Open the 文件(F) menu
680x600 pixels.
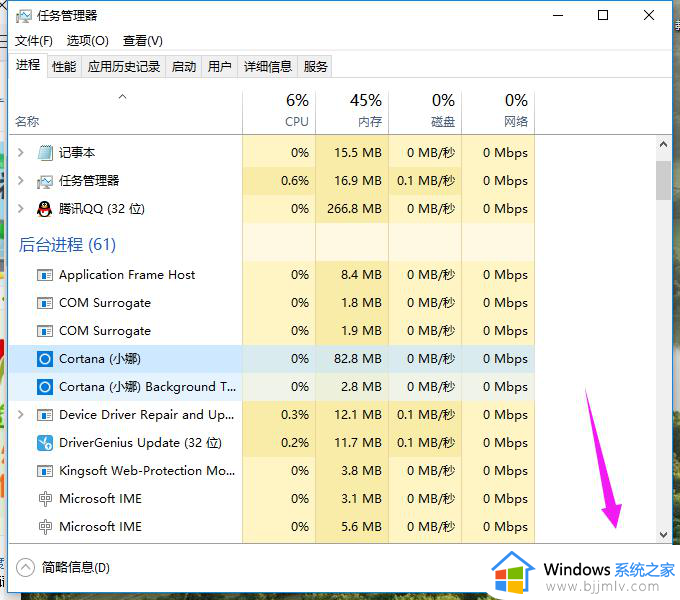[34, 41]
